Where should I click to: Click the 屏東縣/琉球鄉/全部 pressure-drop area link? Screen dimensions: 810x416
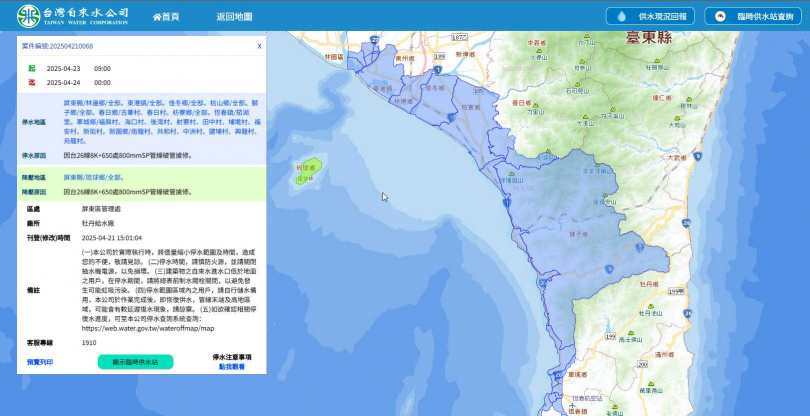[94, 178]
